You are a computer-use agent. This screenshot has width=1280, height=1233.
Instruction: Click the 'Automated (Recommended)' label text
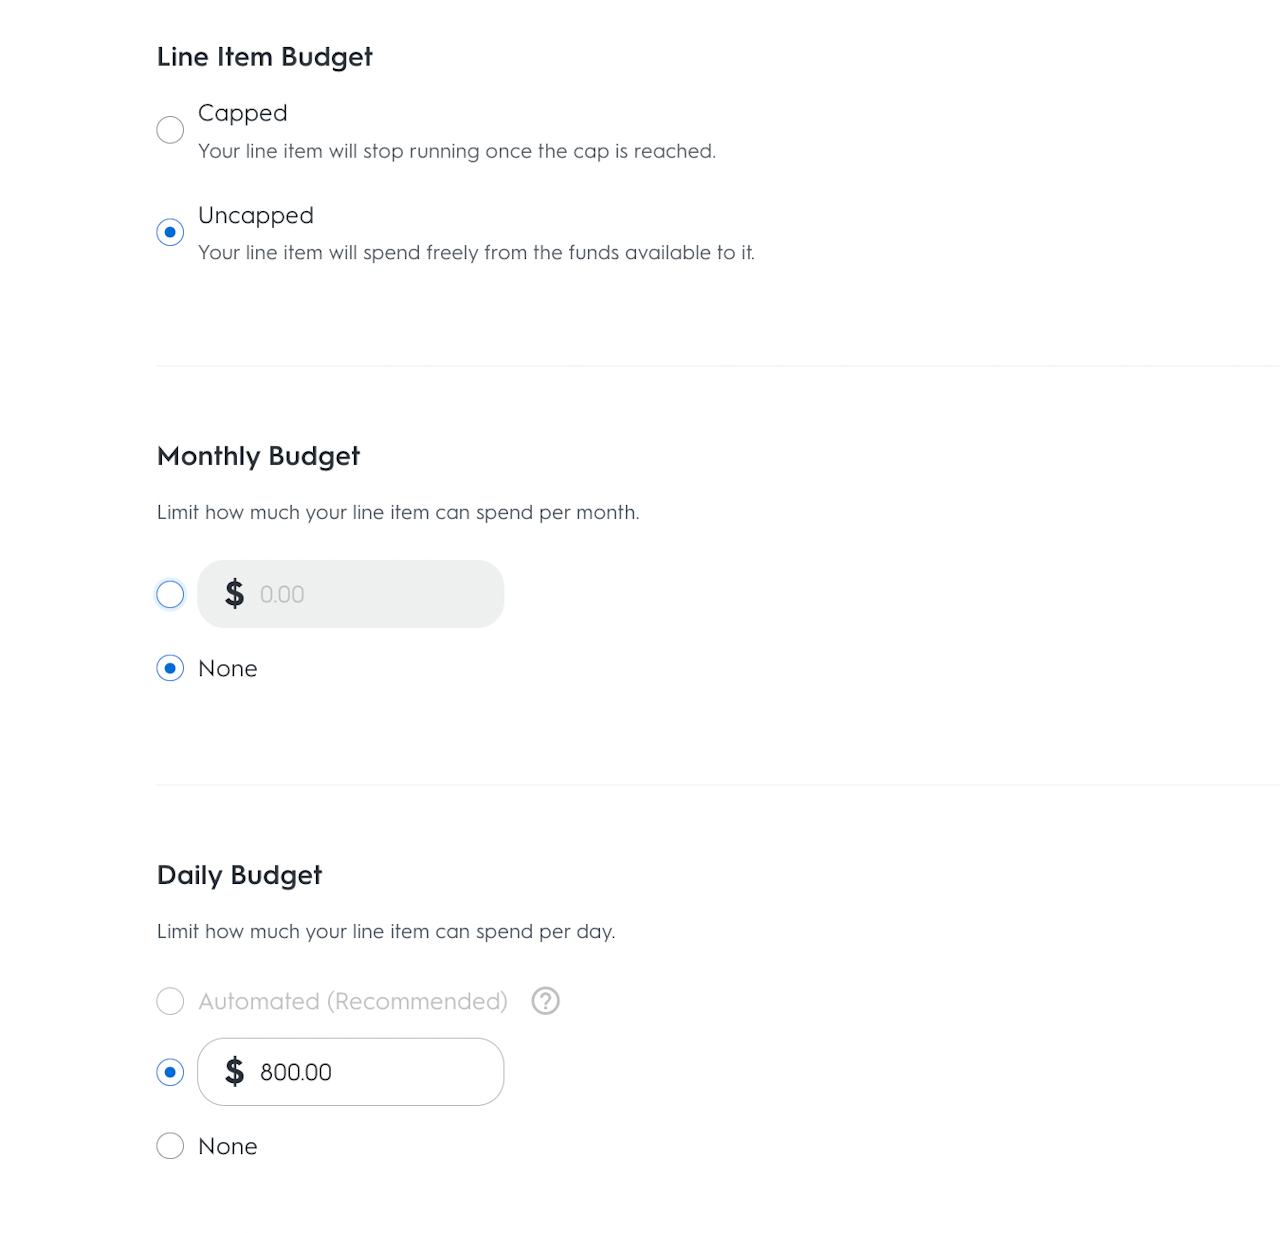(353, 1001)
